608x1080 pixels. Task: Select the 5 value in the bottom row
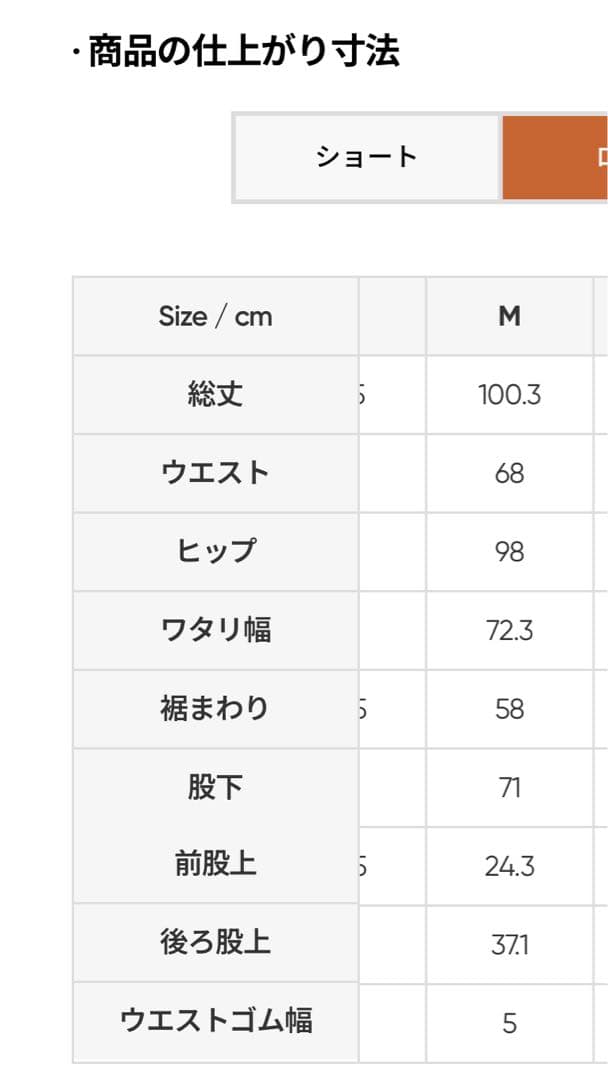pos(510,1021)
